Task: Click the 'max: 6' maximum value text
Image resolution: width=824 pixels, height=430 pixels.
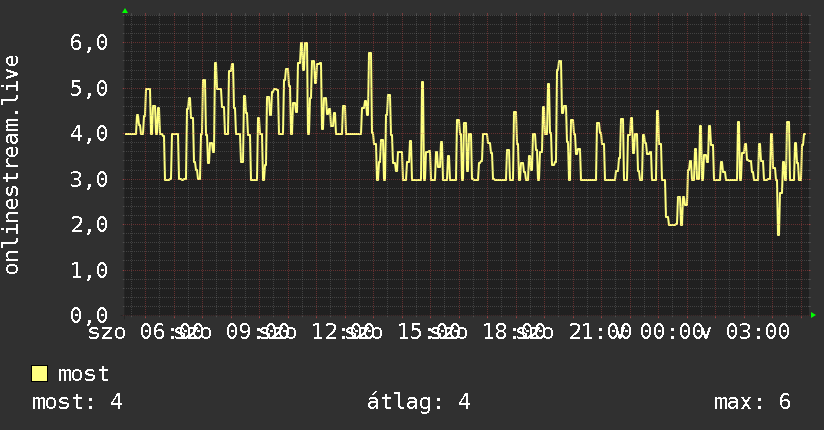Action: [752, 402]
